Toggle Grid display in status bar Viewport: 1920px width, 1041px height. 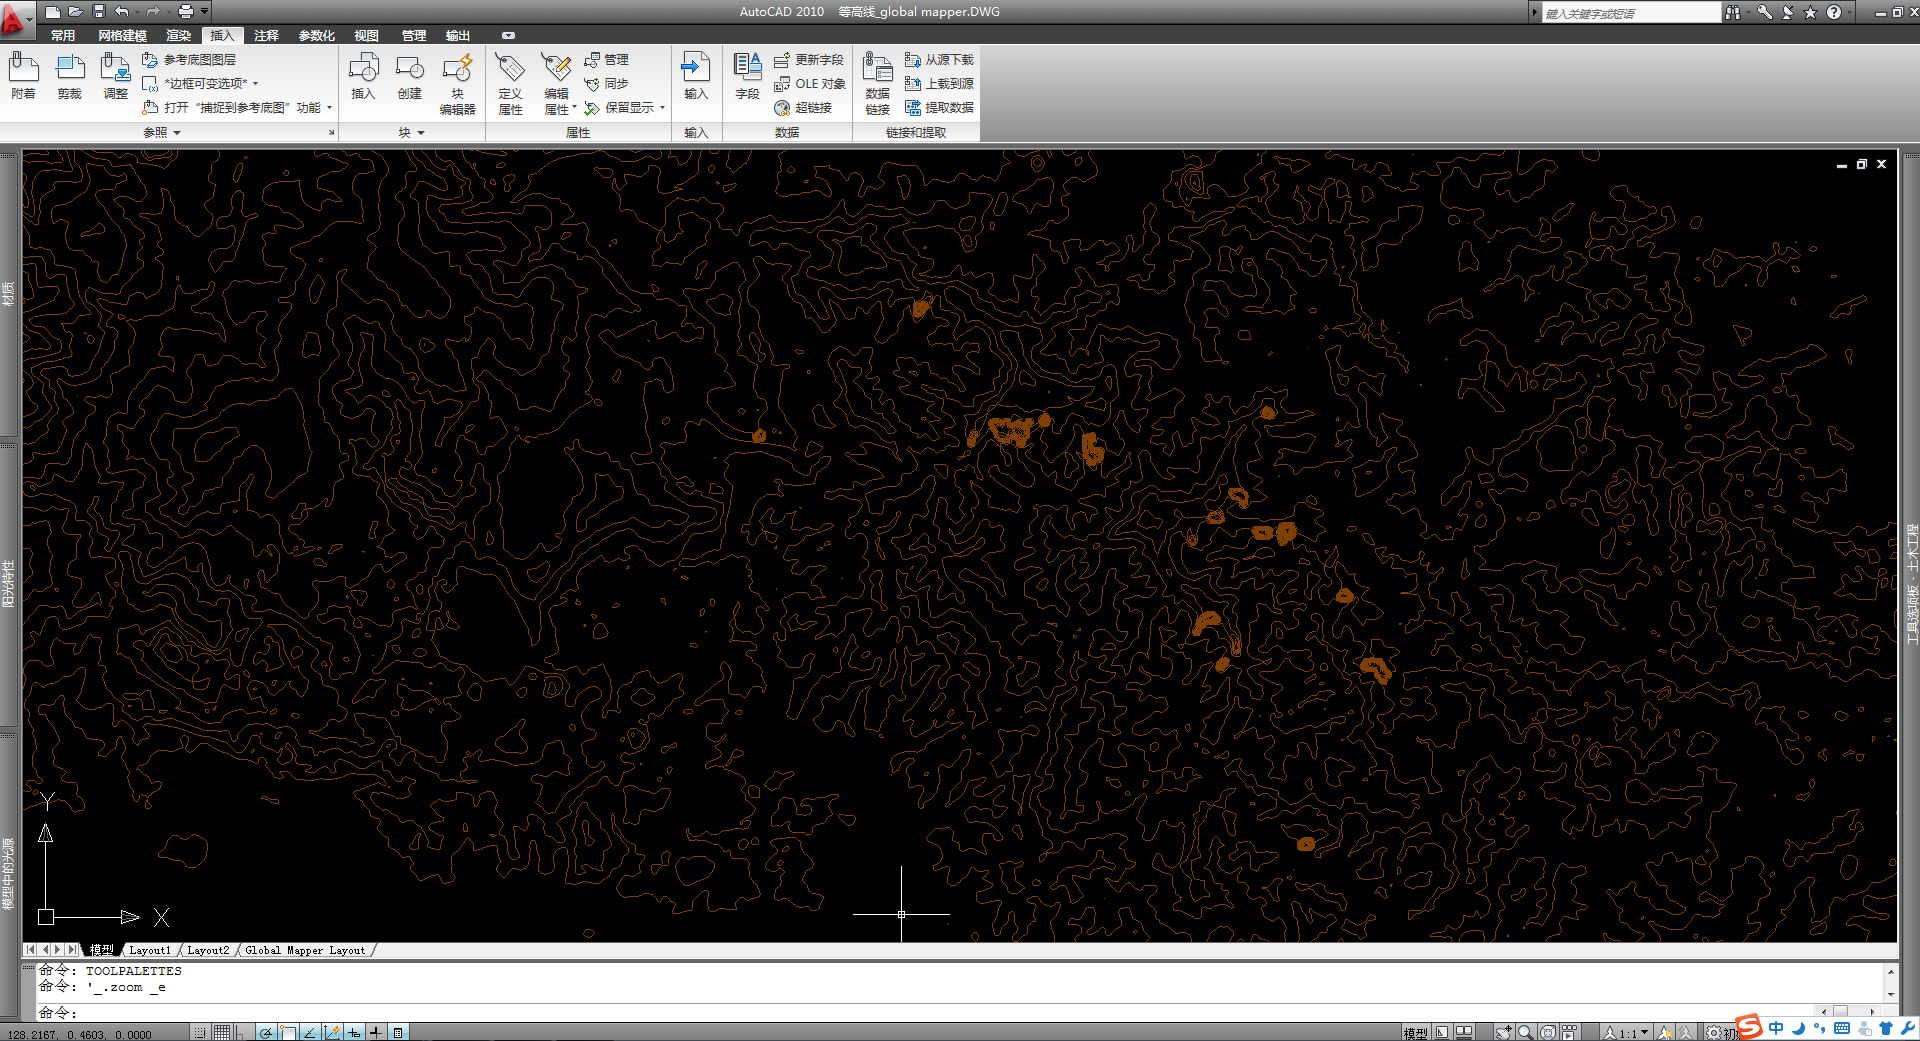[222, 1032]
